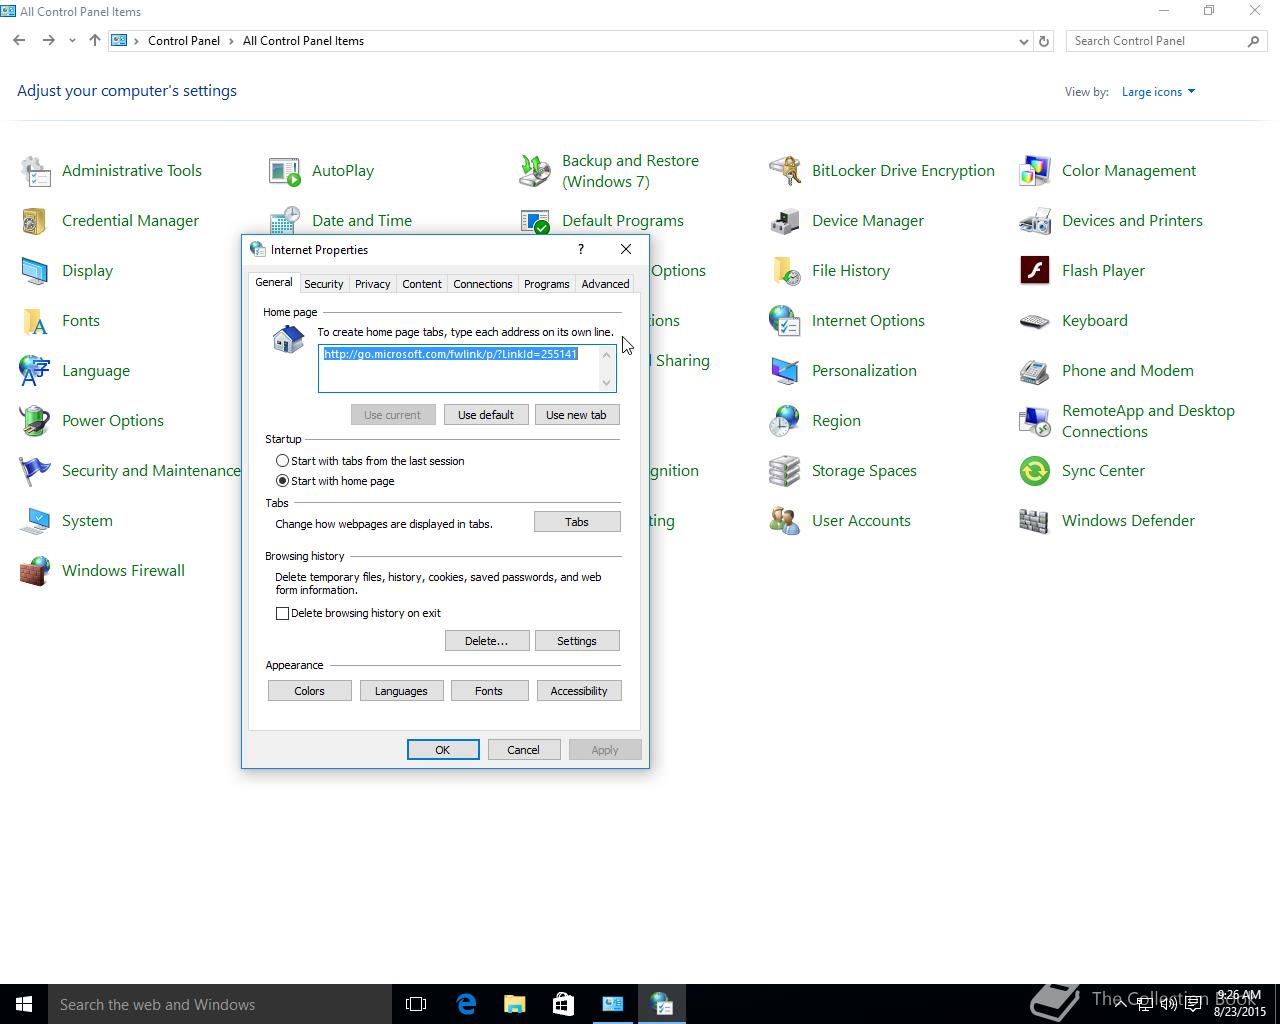Open the File History icon
The height and width of the screenshot is (1024, 1280).
(x=785, y=271)
